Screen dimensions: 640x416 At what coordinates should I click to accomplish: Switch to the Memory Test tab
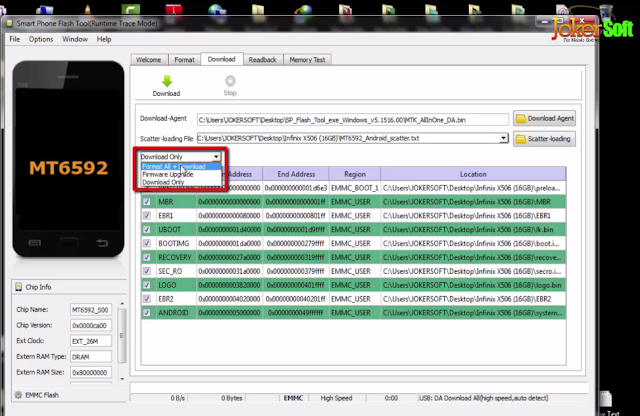(x=307, y=60)
